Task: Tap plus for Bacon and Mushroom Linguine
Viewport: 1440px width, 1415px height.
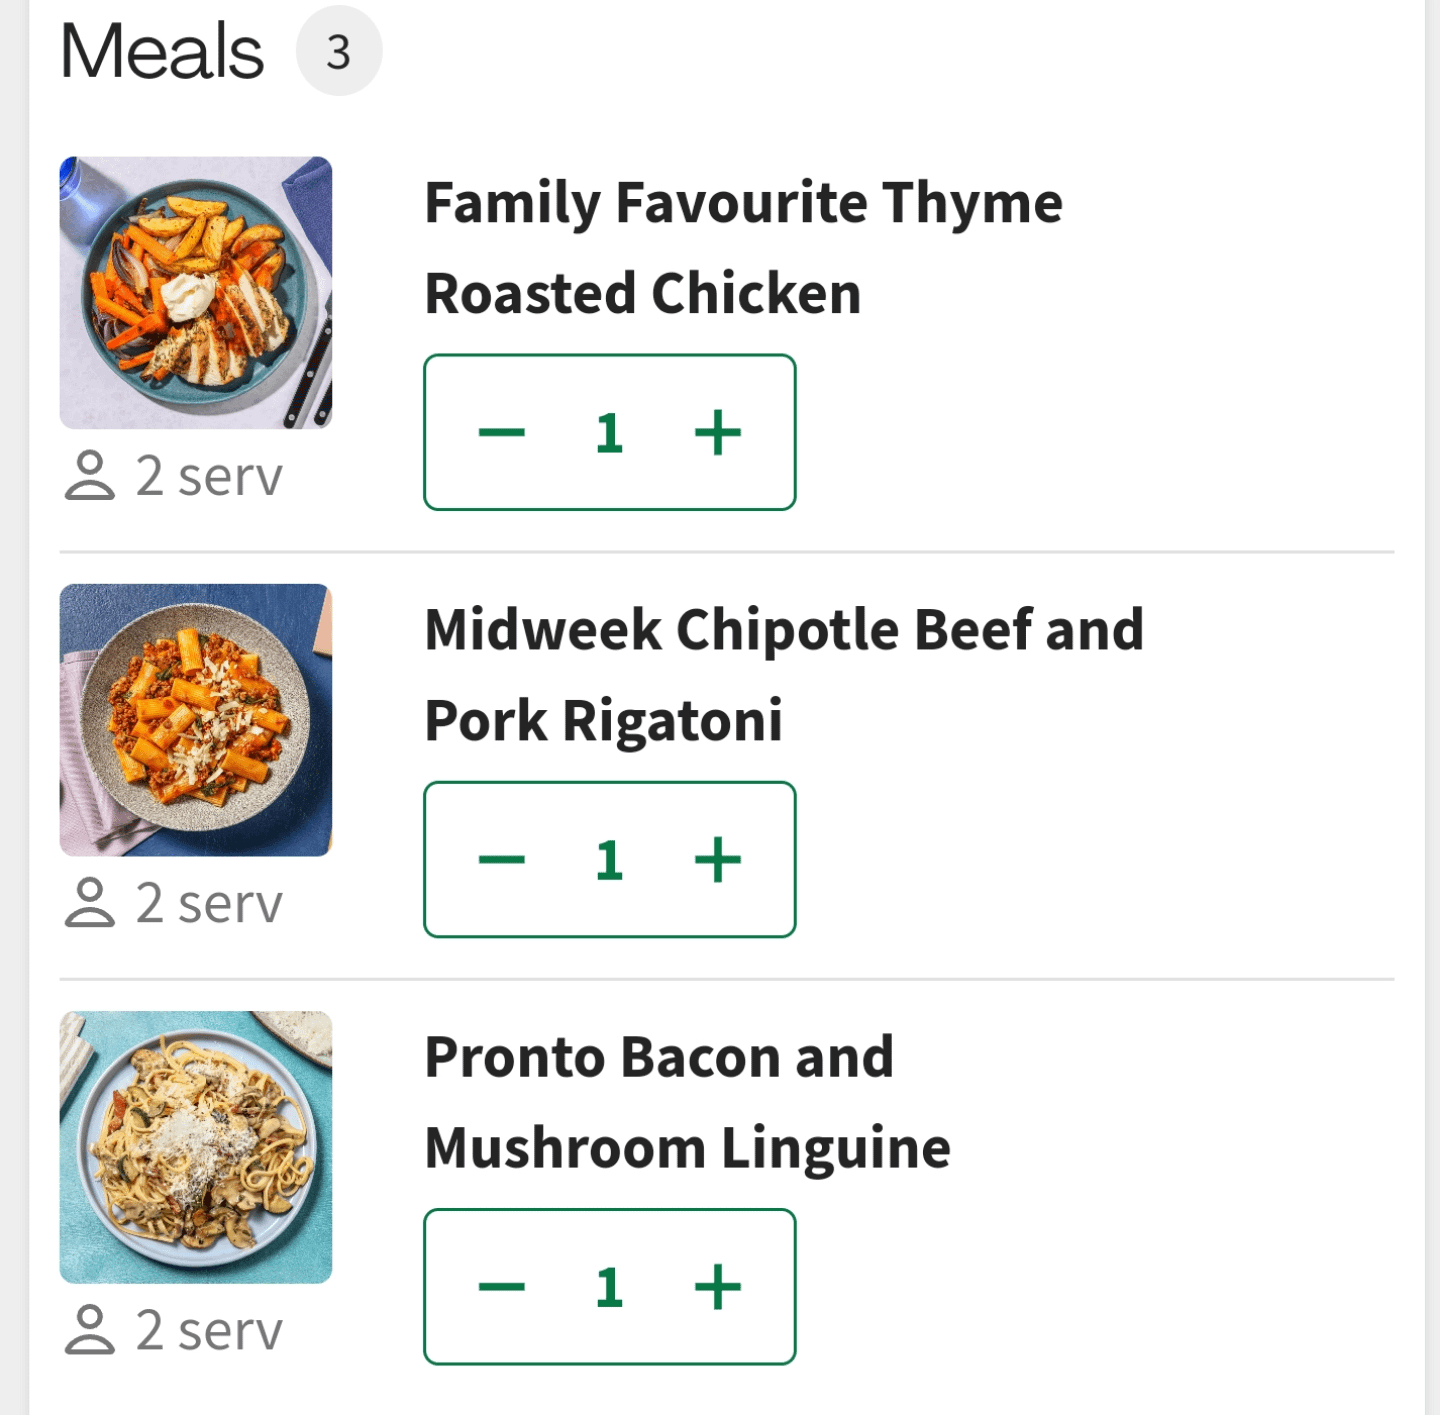Action: [718, 1287]
